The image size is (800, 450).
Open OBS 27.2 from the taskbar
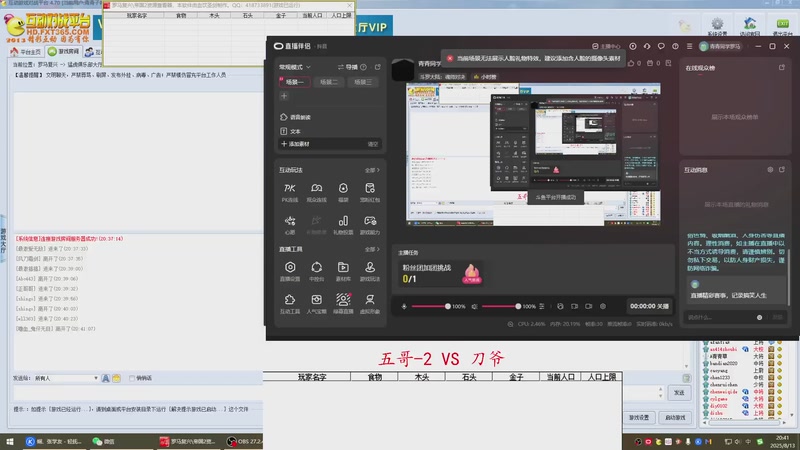click(x=244, y=441)
